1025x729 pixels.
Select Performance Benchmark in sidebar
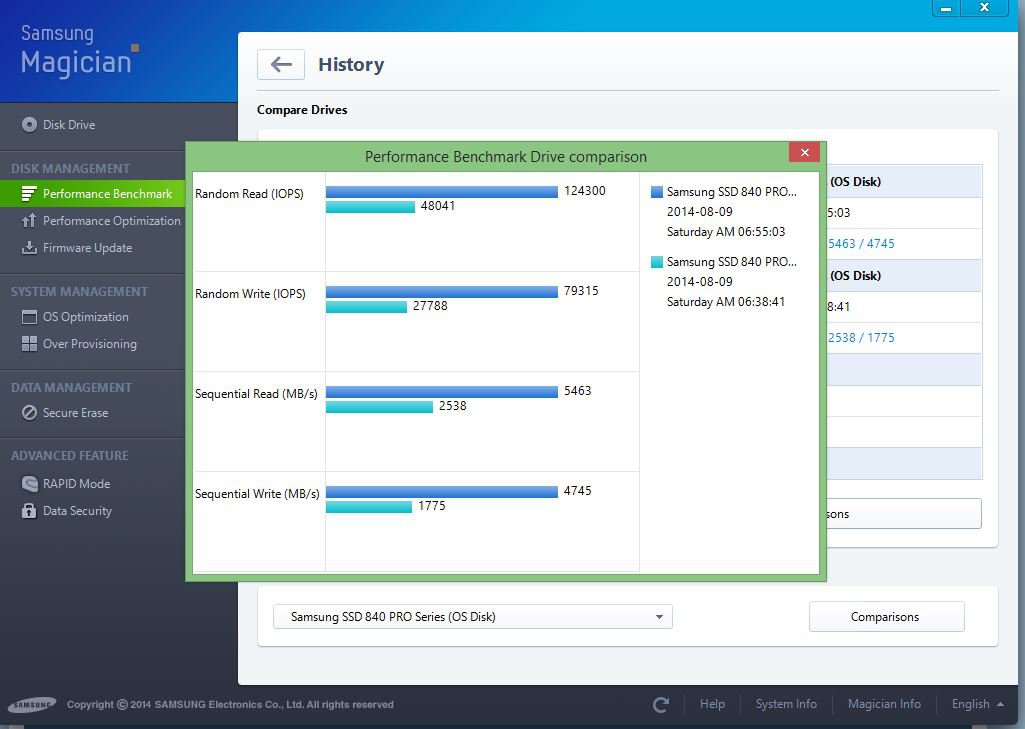93,194
